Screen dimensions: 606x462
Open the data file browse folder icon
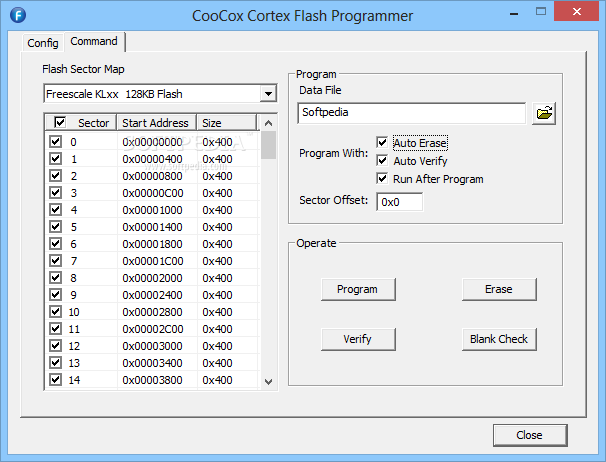(x=544, y=113)
